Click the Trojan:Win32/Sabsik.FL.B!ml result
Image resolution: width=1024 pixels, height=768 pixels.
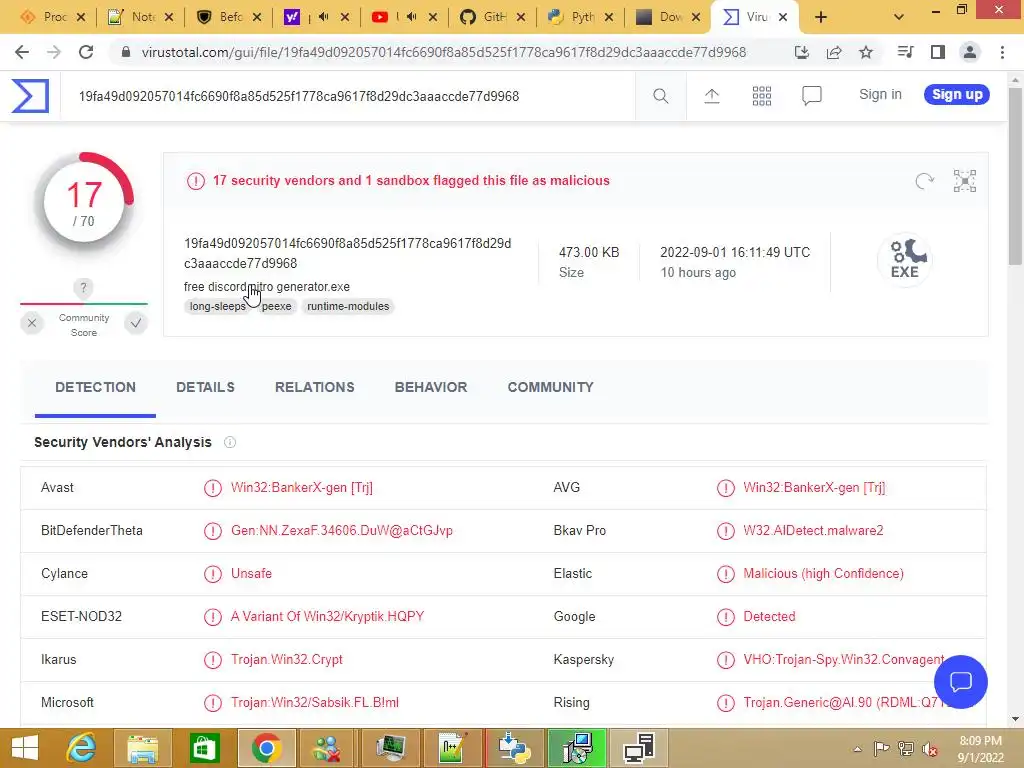click(x=315, y=703)
